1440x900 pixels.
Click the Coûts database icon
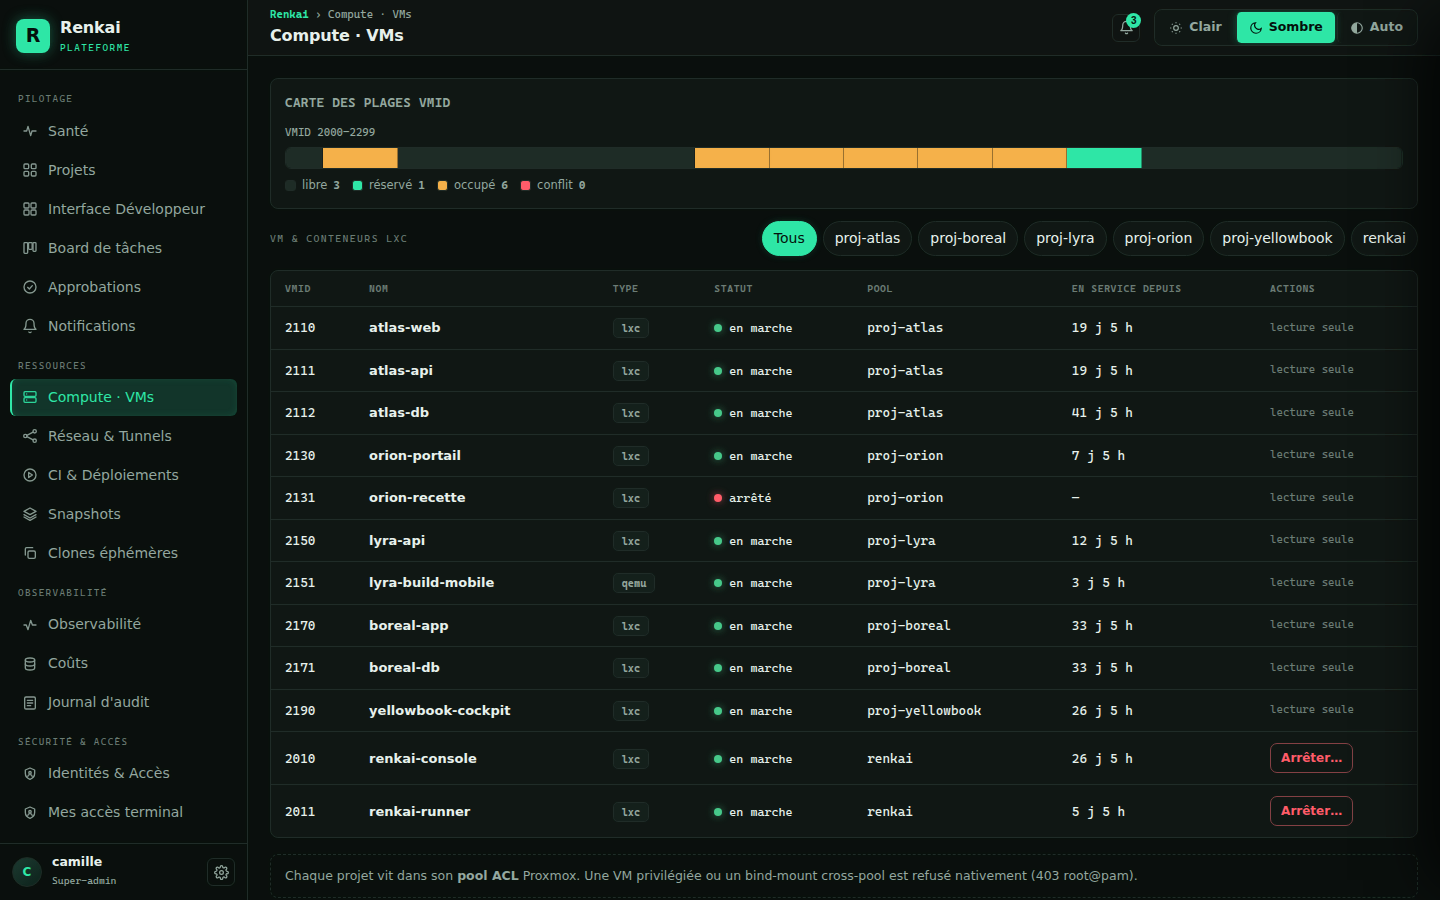[x=30, y=663]
